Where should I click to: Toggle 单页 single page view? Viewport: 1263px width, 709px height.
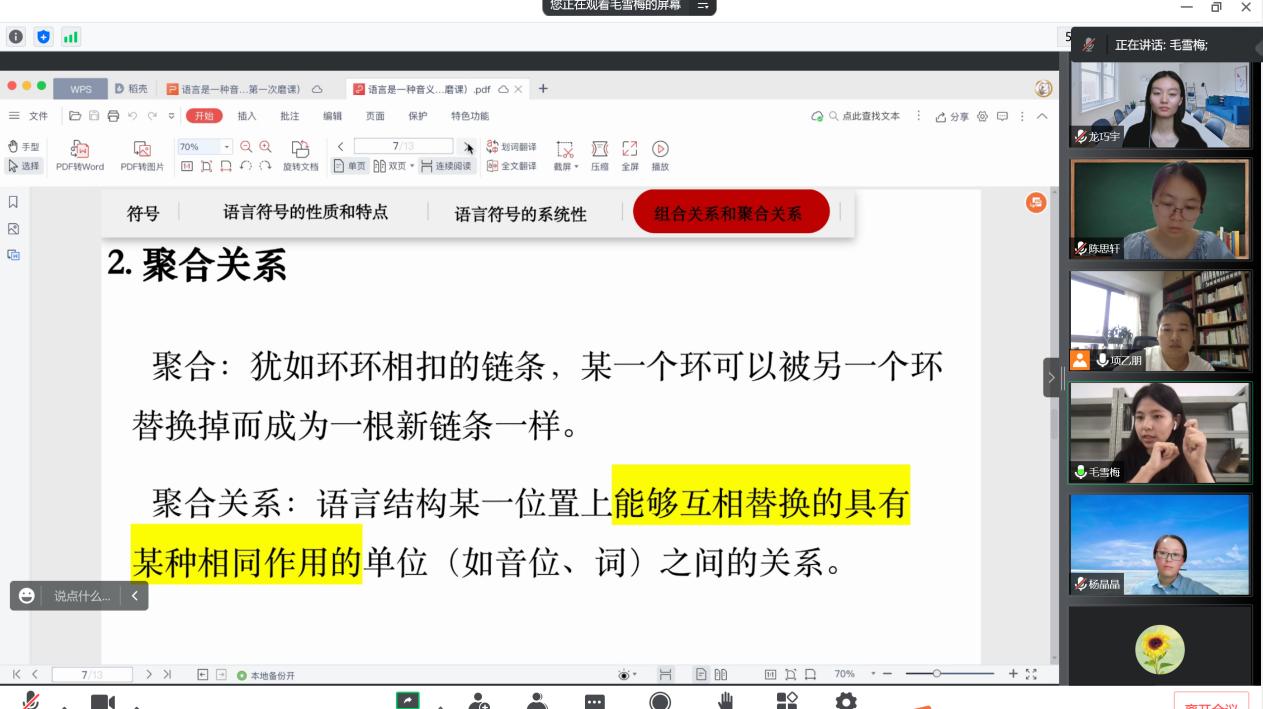click(350, 166)
